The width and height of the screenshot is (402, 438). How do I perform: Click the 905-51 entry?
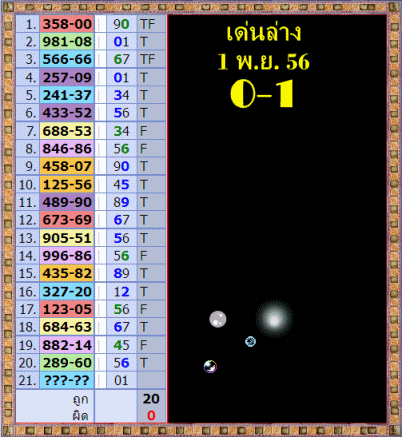pos(67,238)
